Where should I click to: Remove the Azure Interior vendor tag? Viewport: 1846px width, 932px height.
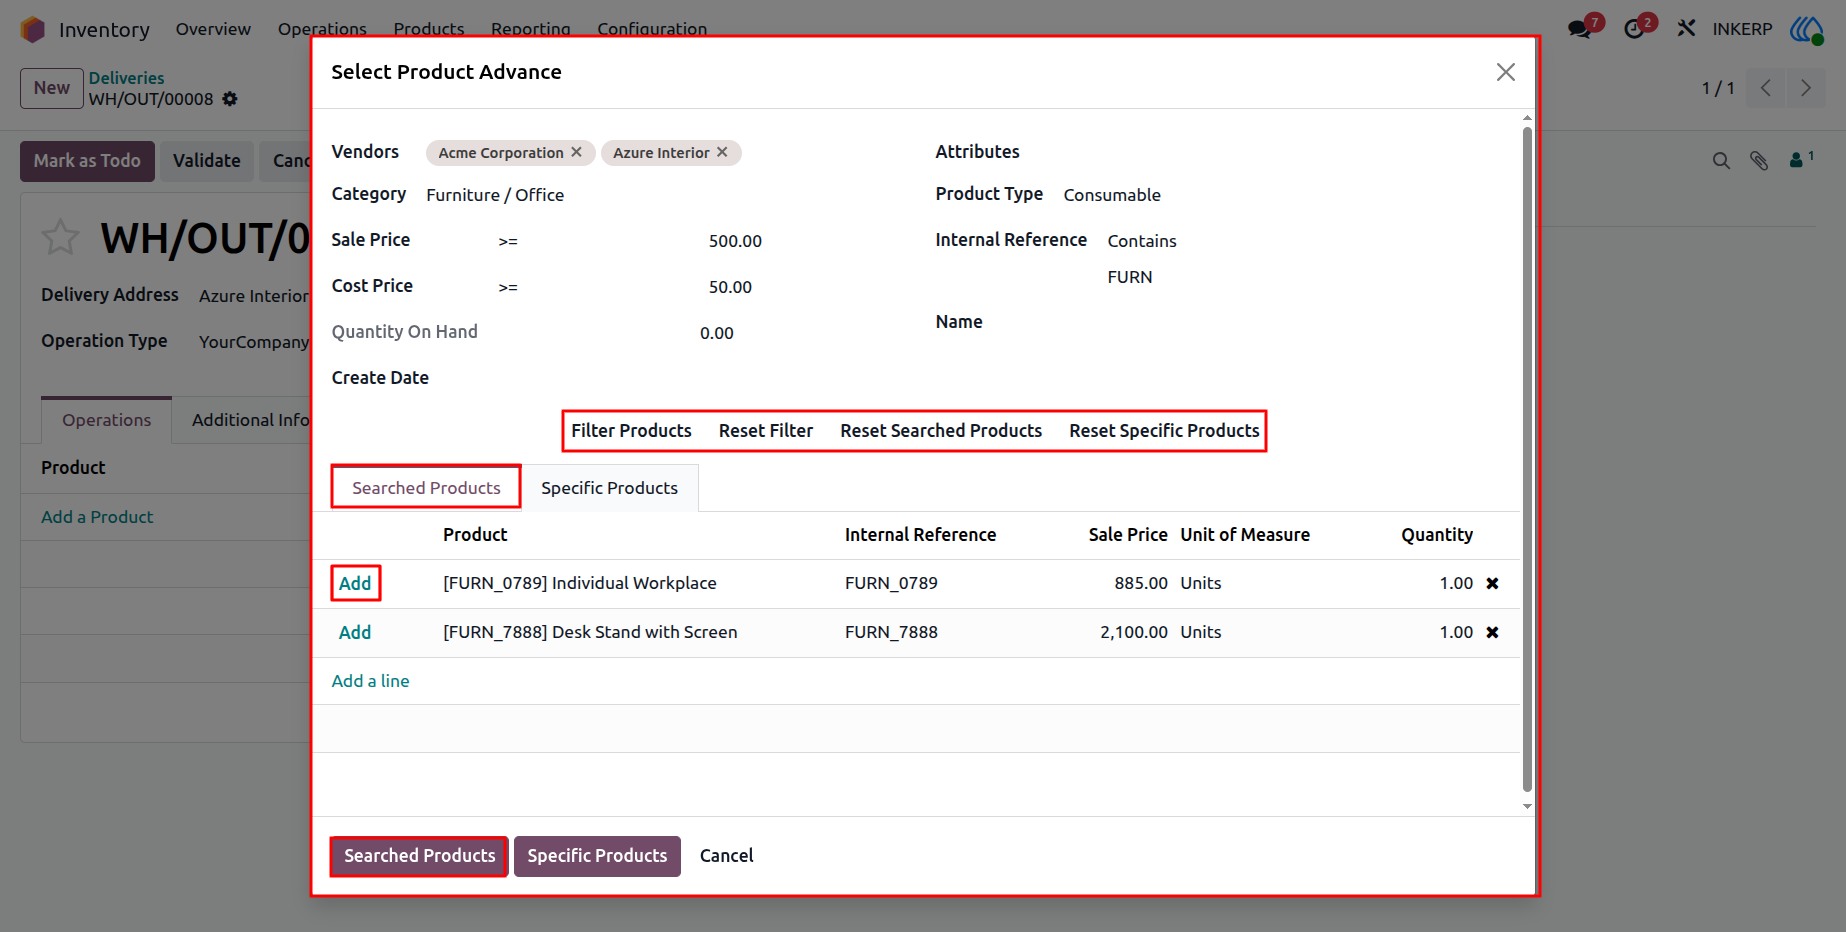pos(722,152)
